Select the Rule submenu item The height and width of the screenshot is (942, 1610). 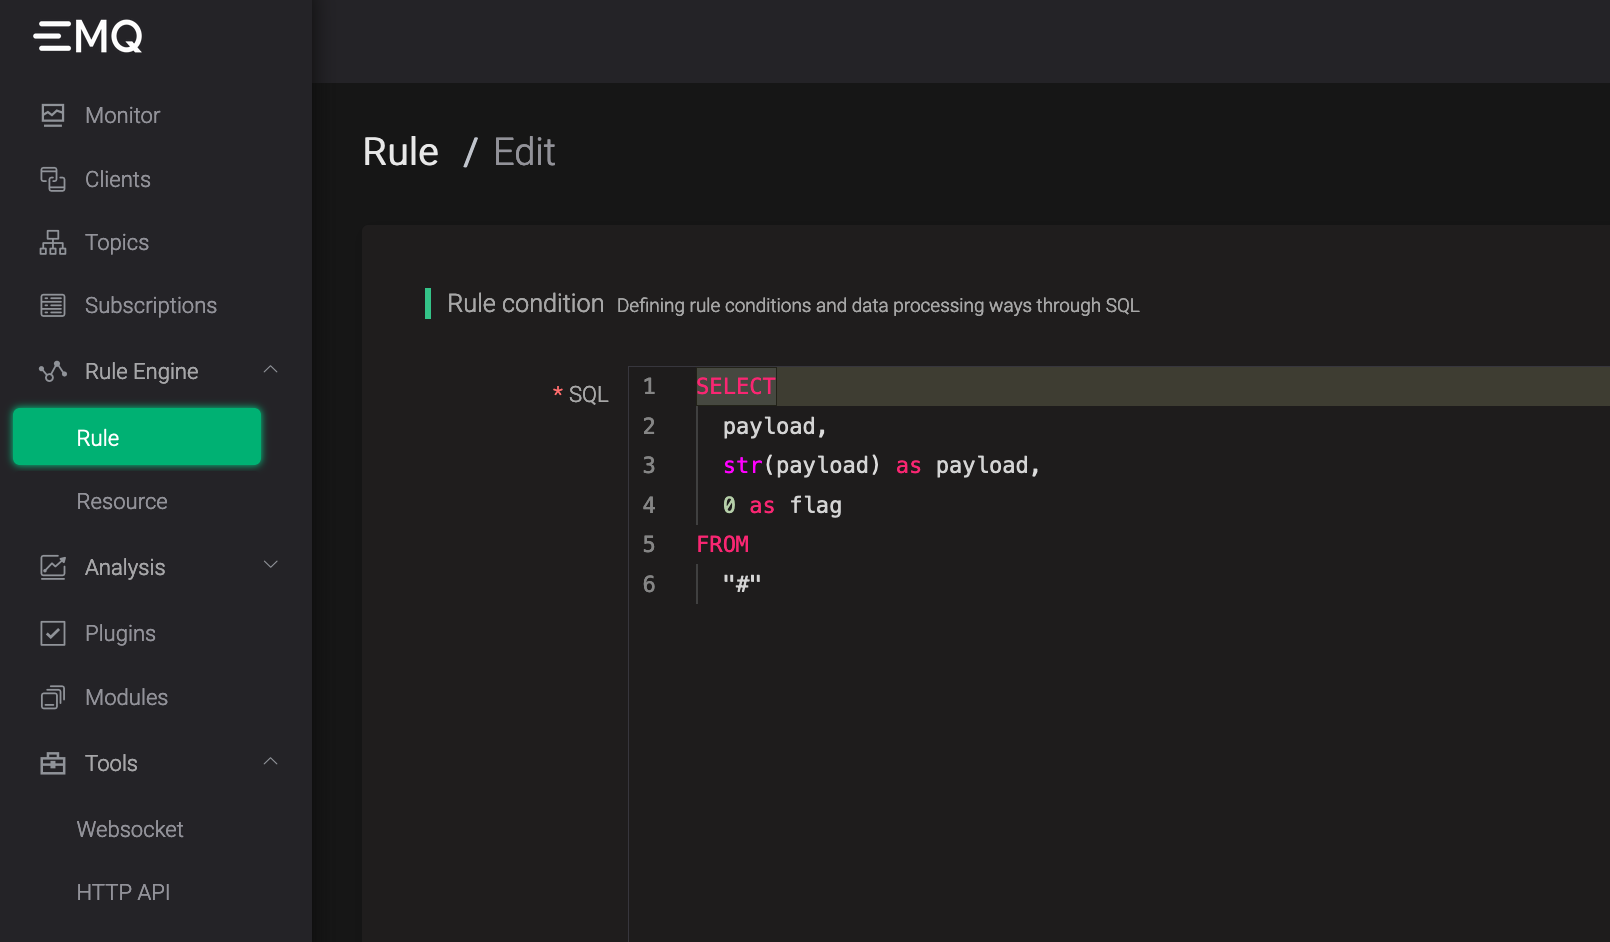[x=137, y=437]
